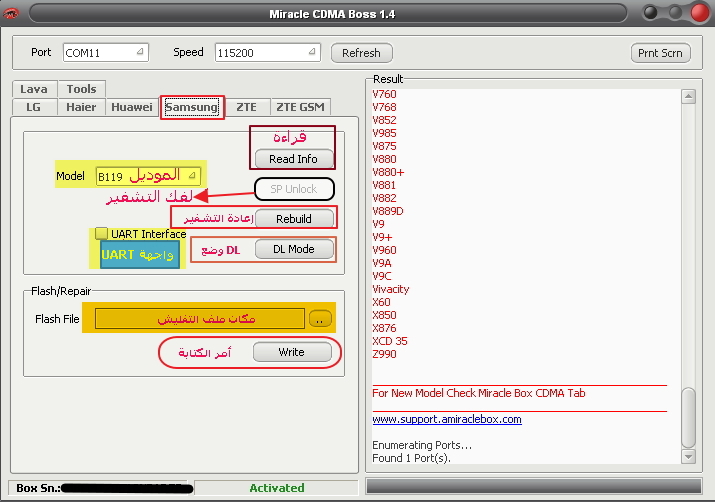715x502 pixels.
Task: Select the Samsung tab
Action: point(192,107)
